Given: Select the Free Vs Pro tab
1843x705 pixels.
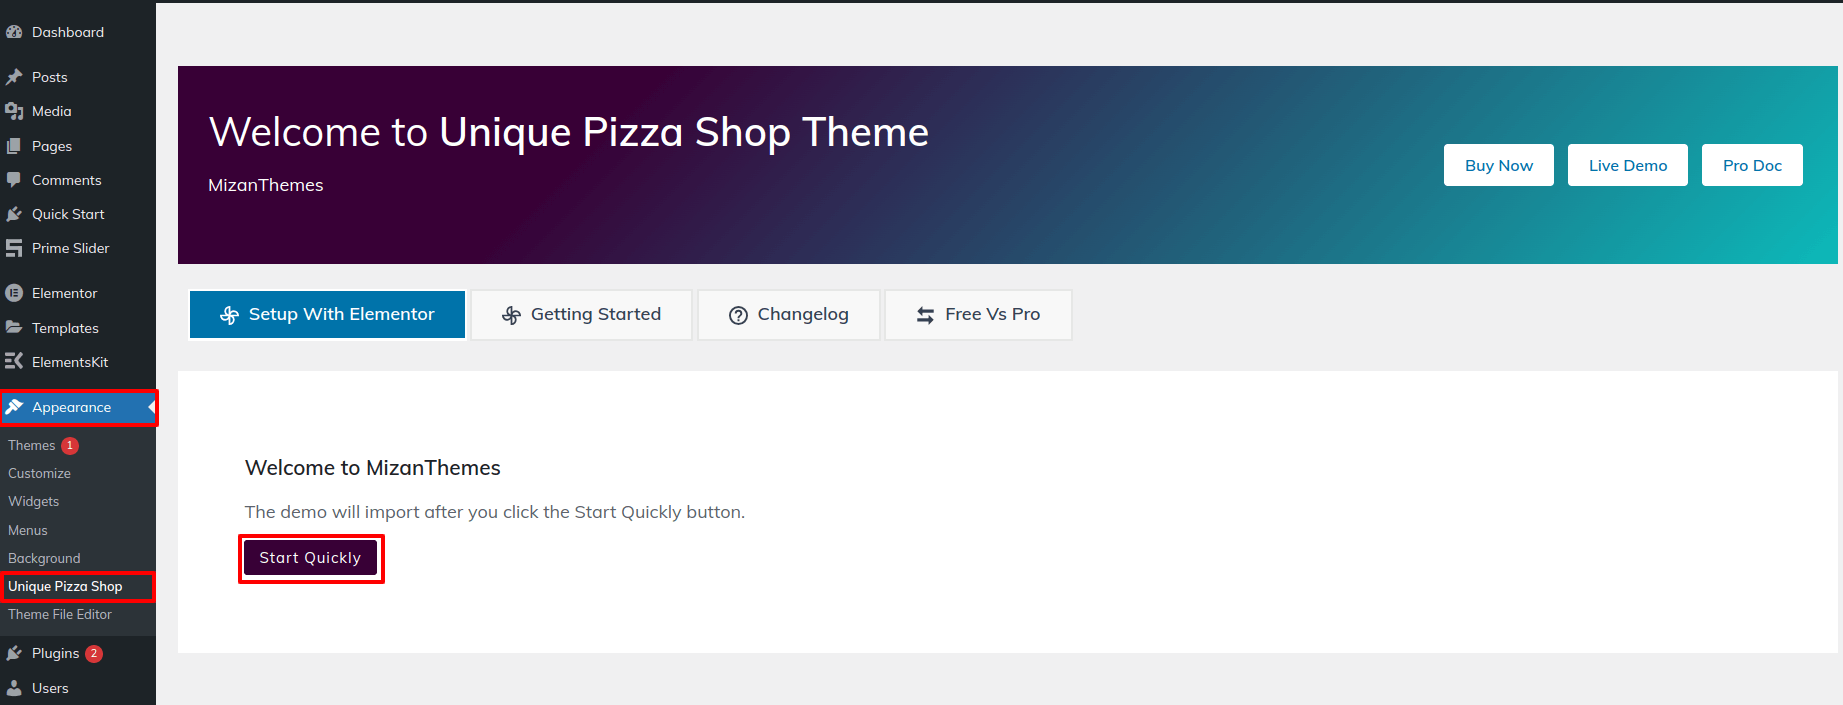Looking at the screenshot, I should (978, 315).
